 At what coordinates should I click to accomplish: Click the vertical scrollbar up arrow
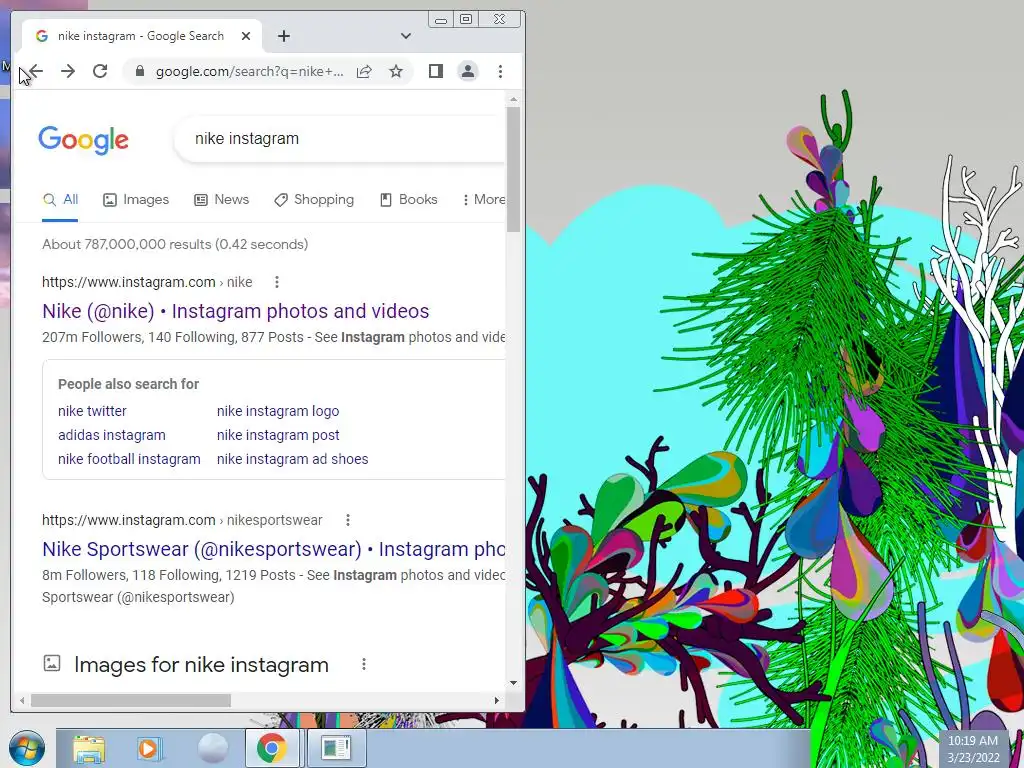click(x=513, y=99)
